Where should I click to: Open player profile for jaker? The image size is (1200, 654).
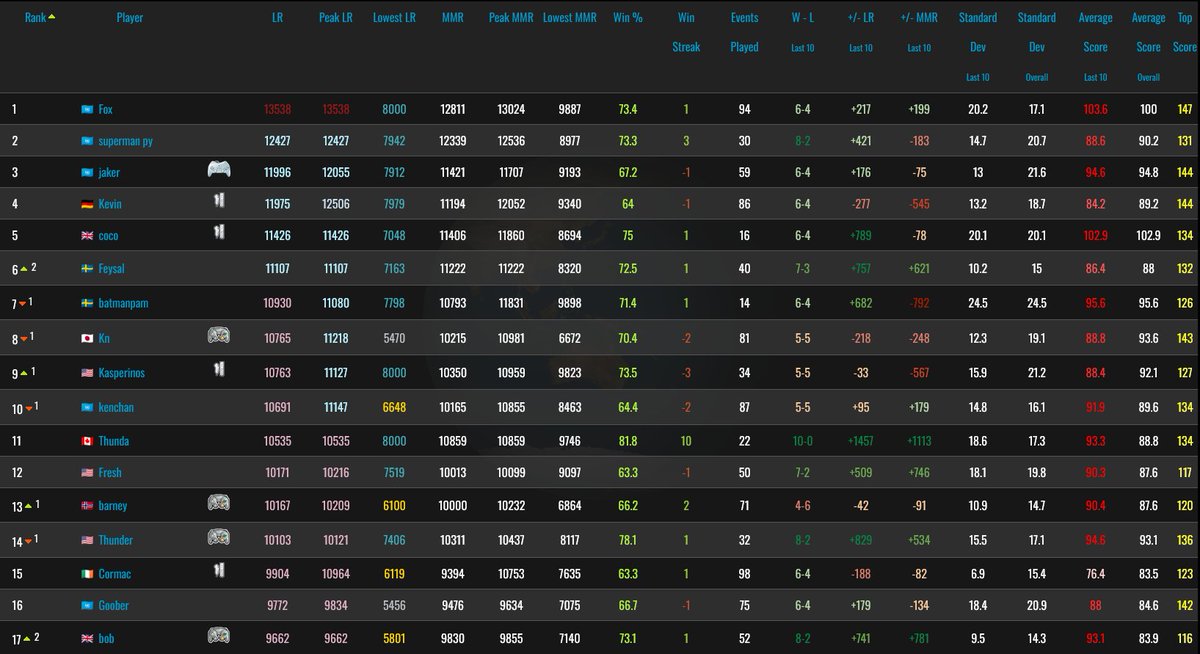(109, 172)
